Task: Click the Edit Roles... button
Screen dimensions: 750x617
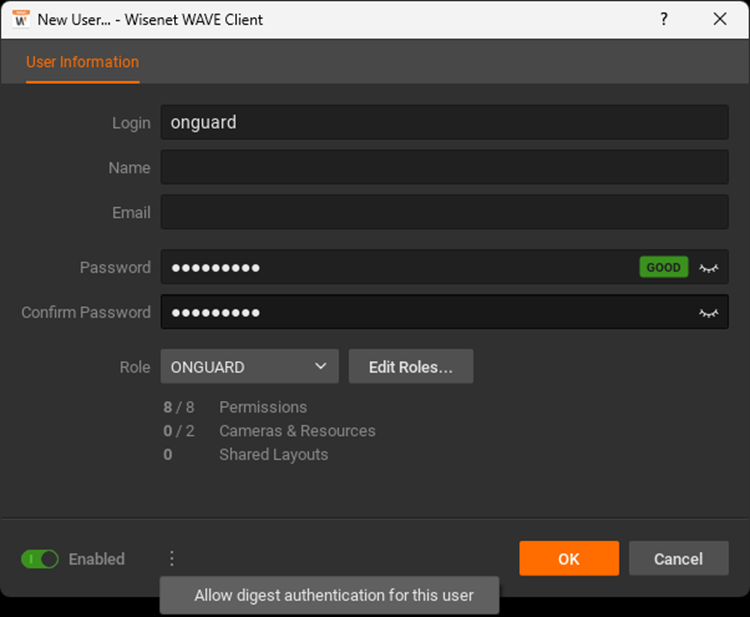Action: [x=411, y=366]
